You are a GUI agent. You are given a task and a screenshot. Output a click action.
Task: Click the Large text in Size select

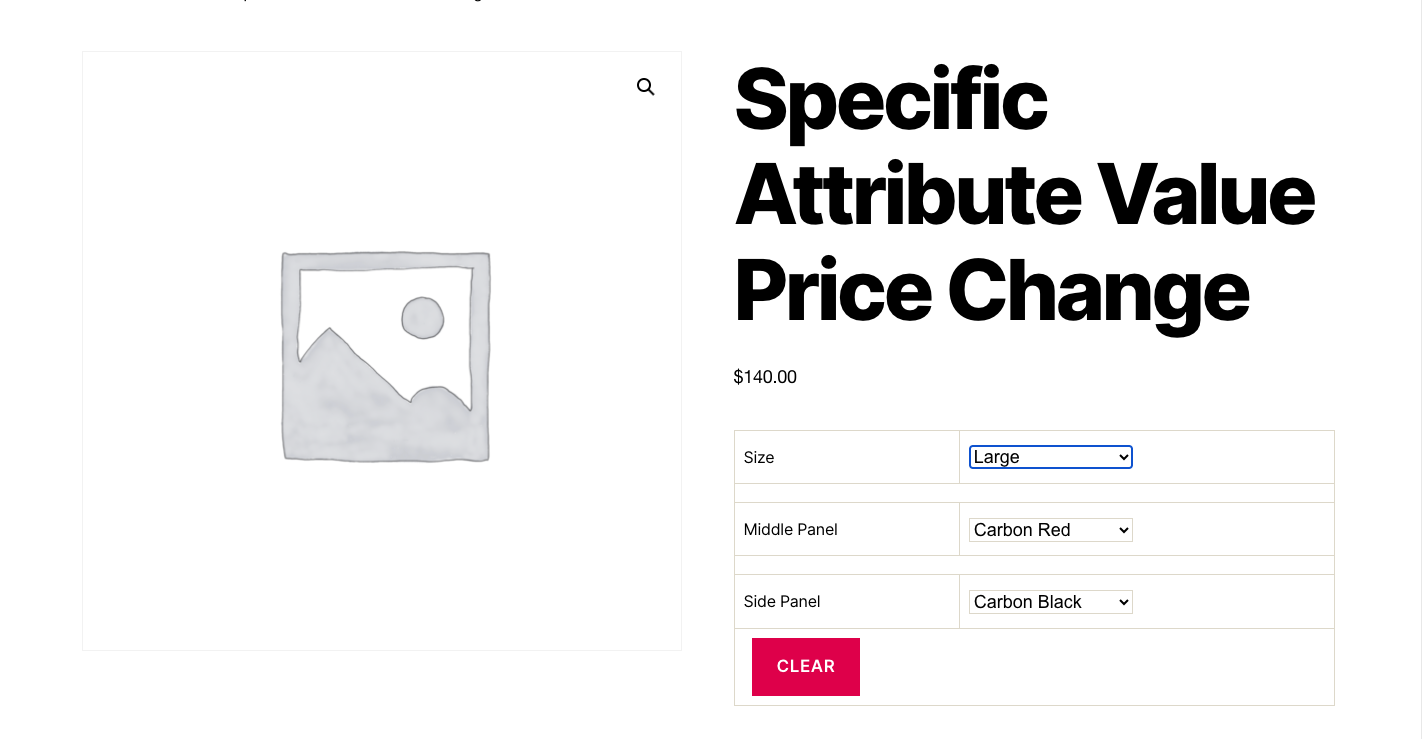[997, 457]
